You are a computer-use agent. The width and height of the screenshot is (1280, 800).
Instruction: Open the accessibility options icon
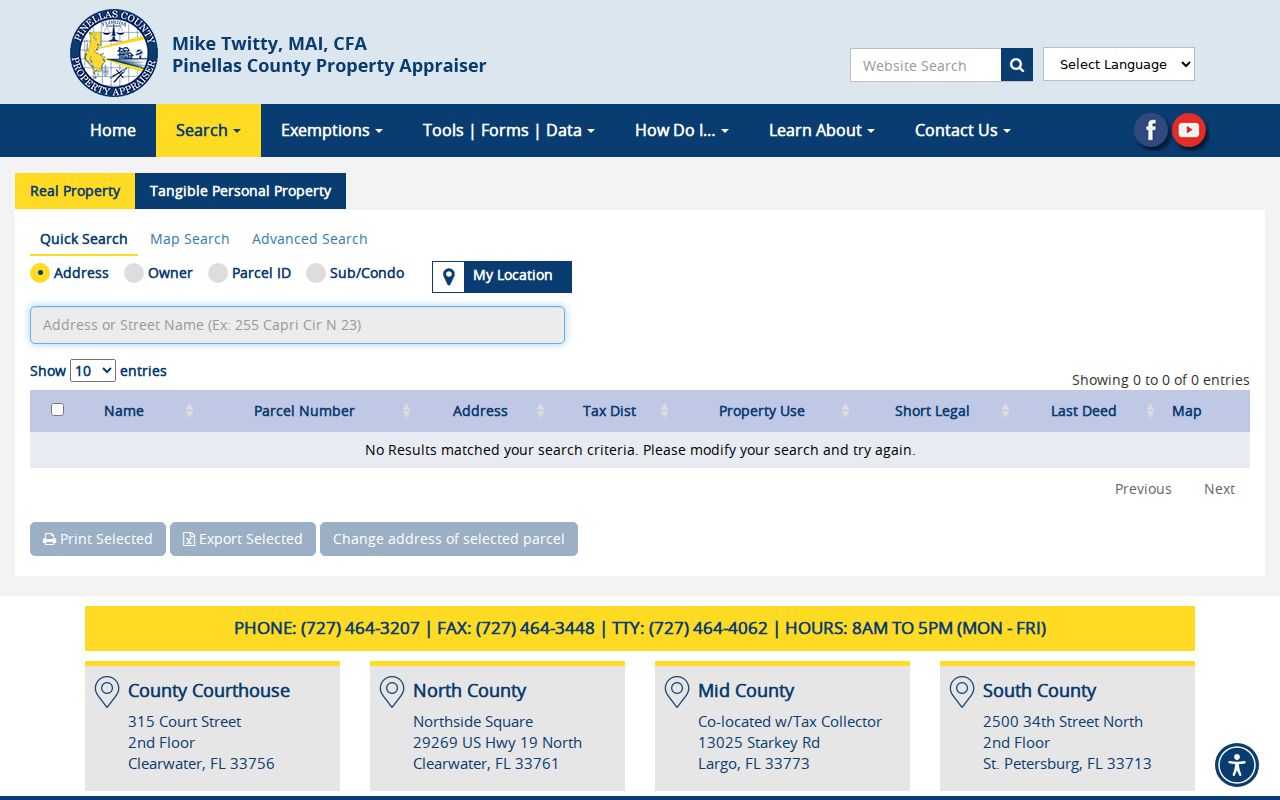[x=1237, y=766]
